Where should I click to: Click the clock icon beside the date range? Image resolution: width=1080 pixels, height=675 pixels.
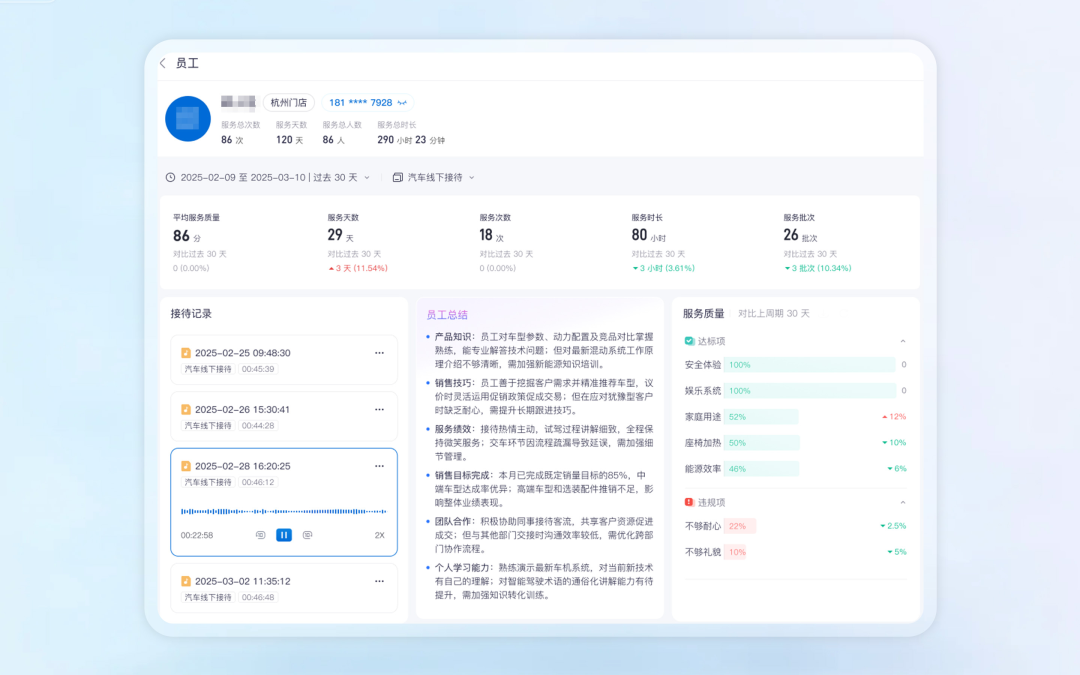click(172, 177)
